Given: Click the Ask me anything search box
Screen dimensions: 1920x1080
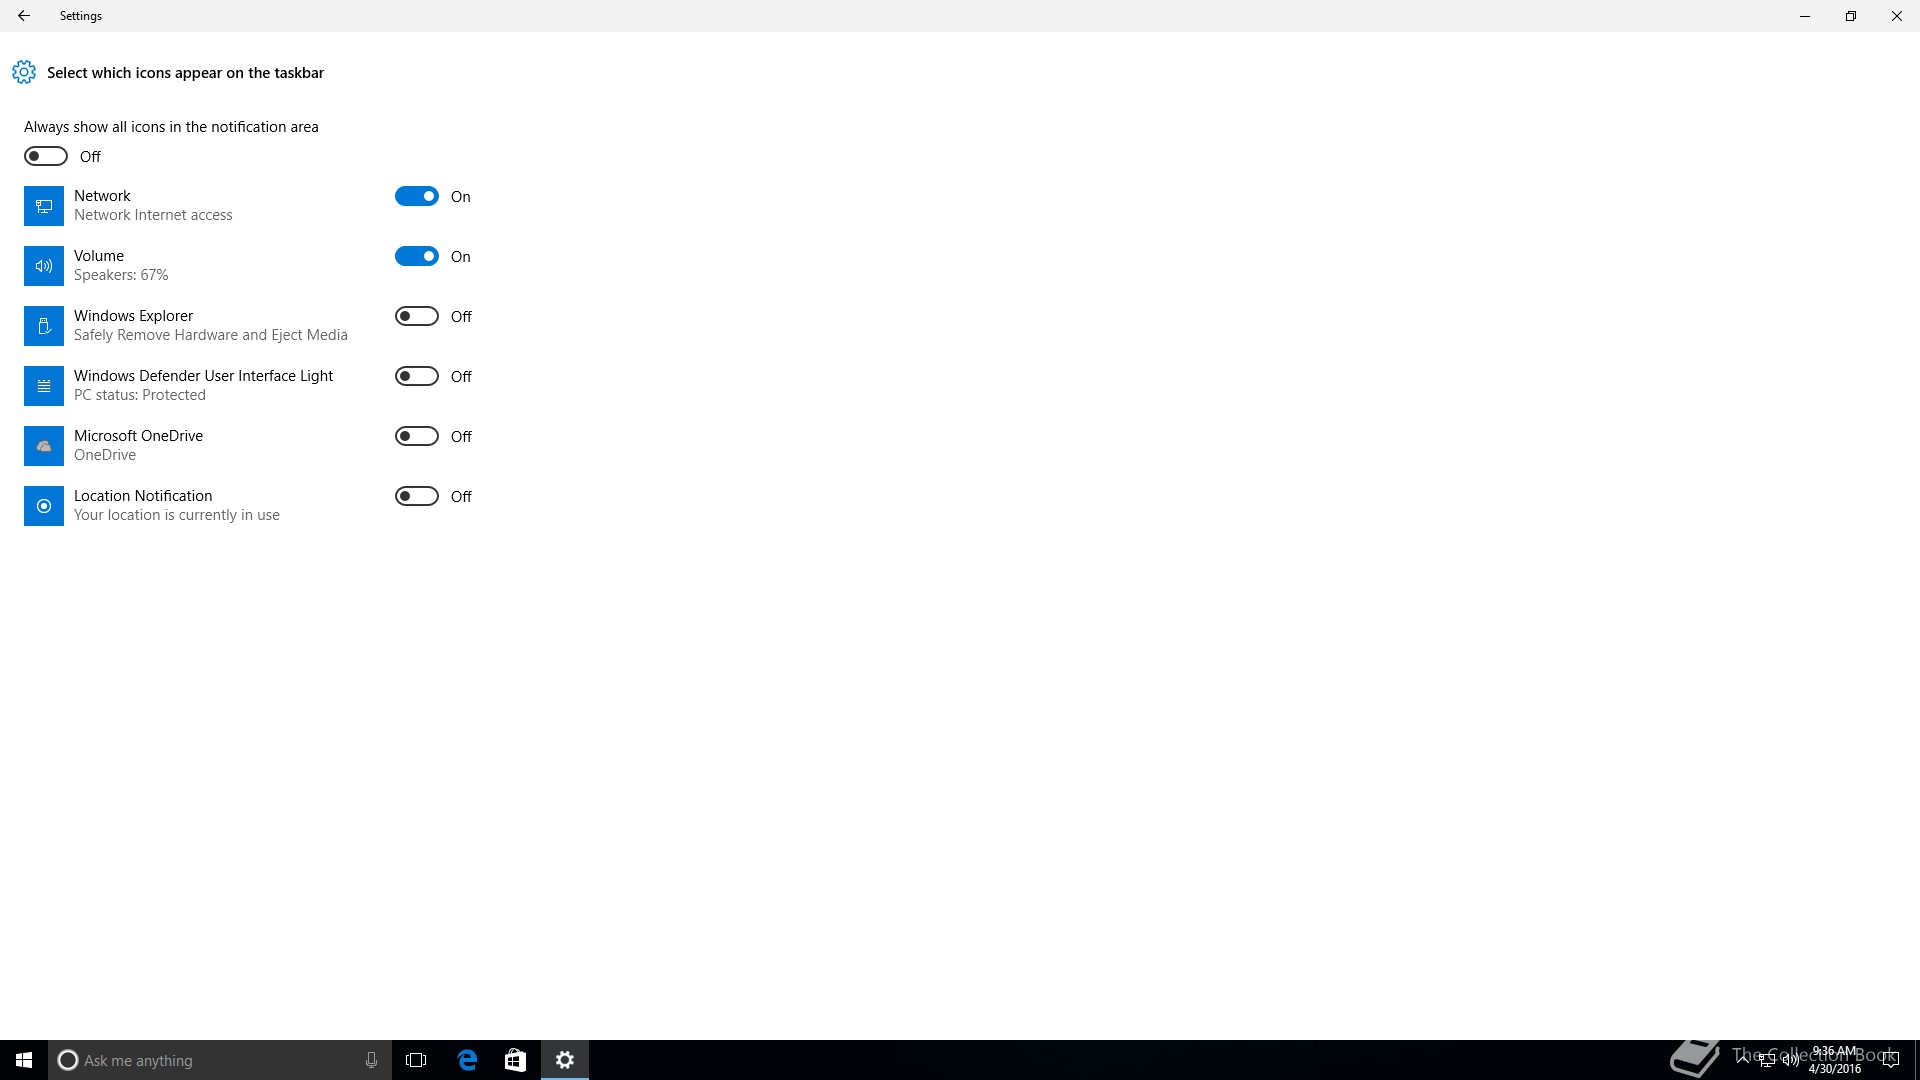Looking at the screenshot, I should [220, 1060].
